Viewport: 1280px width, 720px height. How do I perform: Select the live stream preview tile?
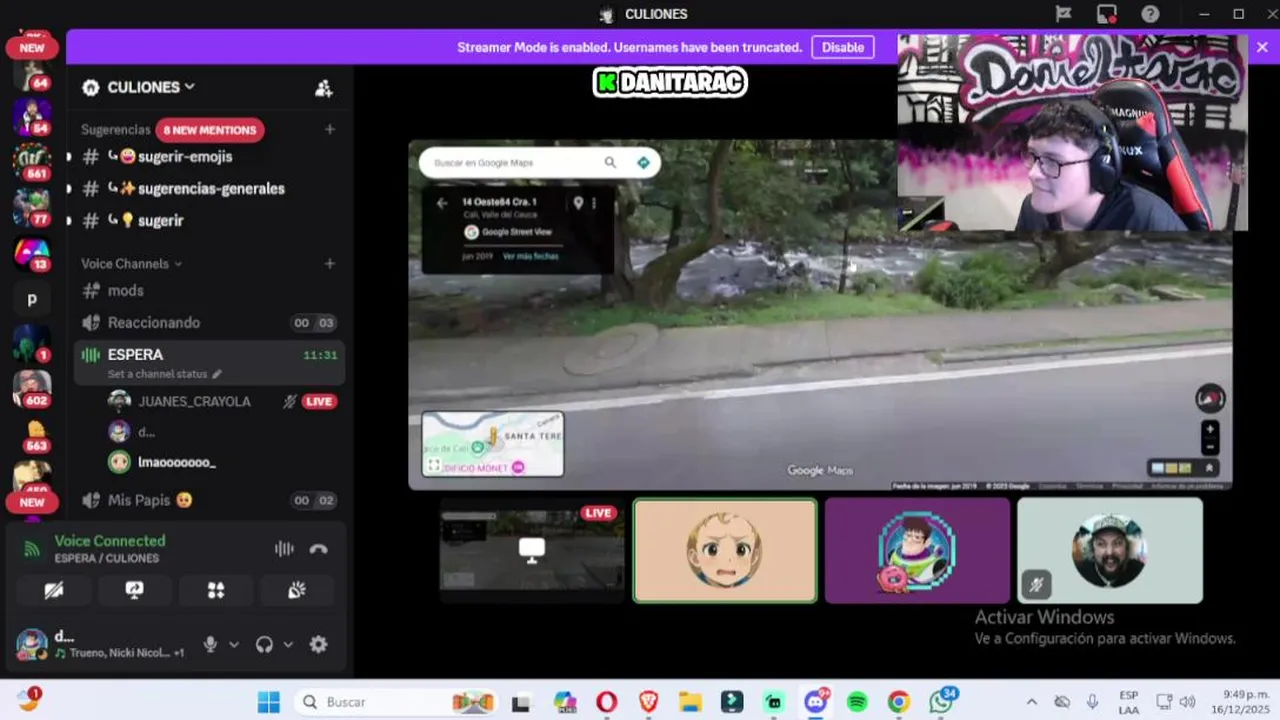tap(532, 551)
